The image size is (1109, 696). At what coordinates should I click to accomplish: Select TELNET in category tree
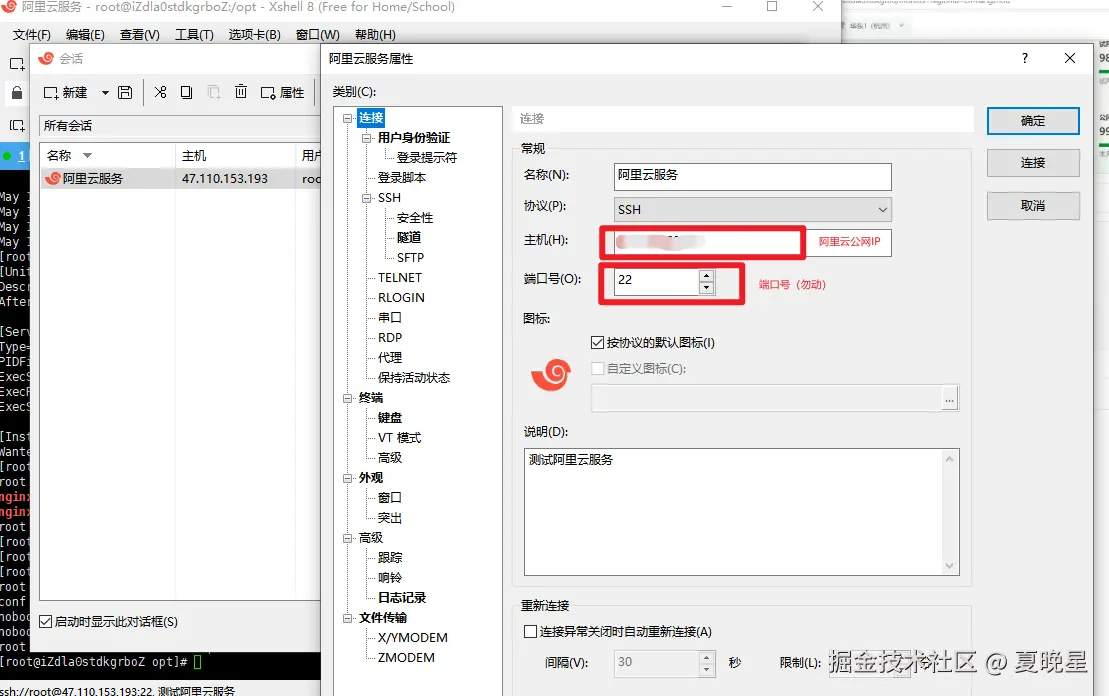(400, 278)
